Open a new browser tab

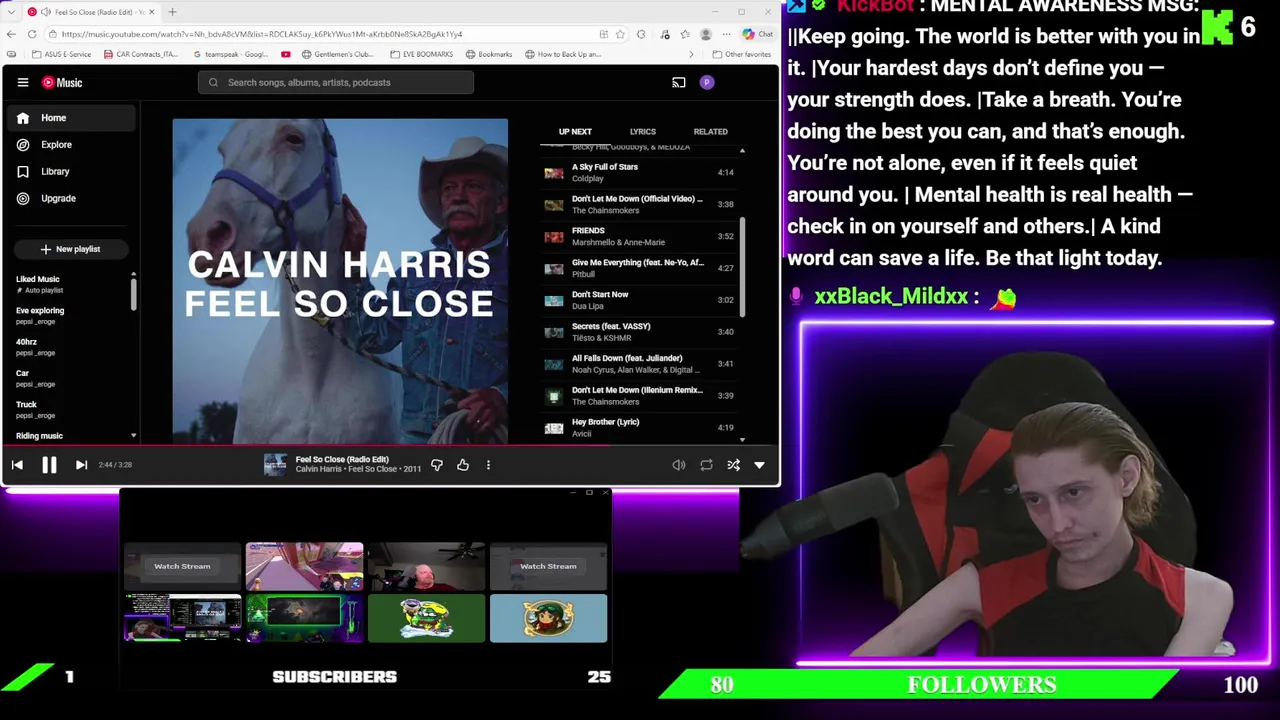coord(172,12)
